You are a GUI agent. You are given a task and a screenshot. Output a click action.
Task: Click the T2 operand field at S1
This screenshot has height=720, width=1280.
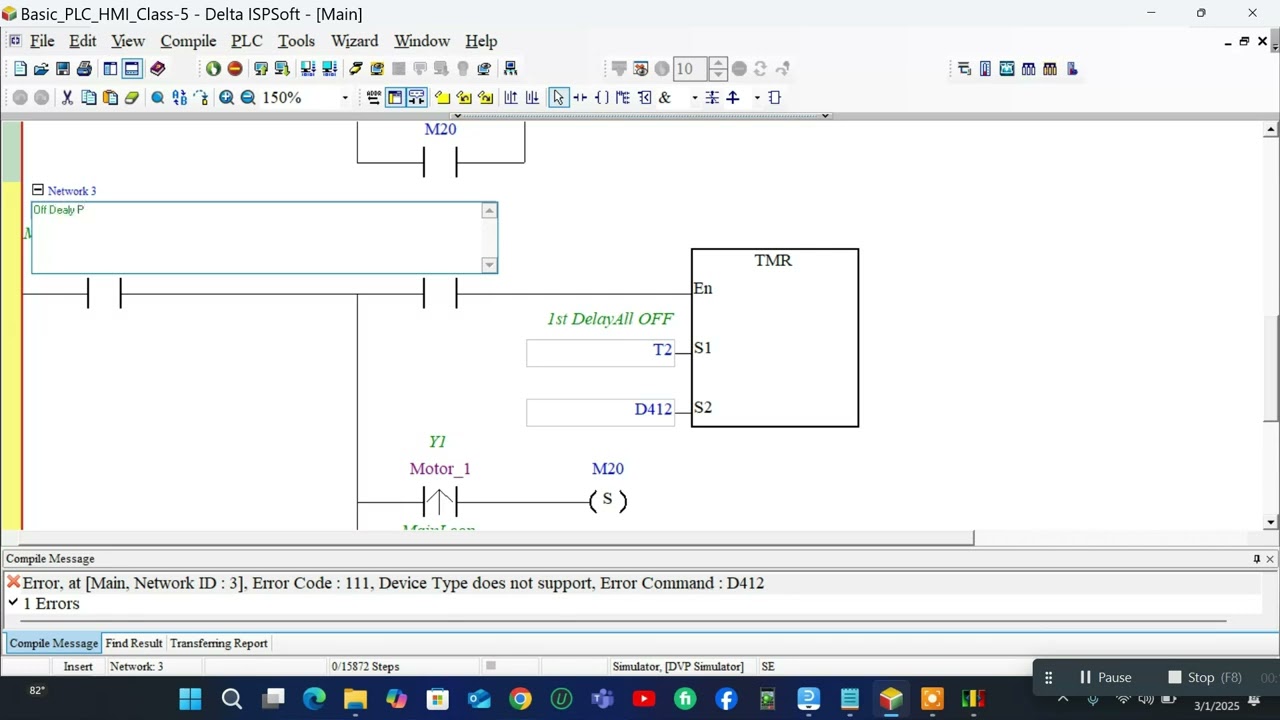[601, 353]
